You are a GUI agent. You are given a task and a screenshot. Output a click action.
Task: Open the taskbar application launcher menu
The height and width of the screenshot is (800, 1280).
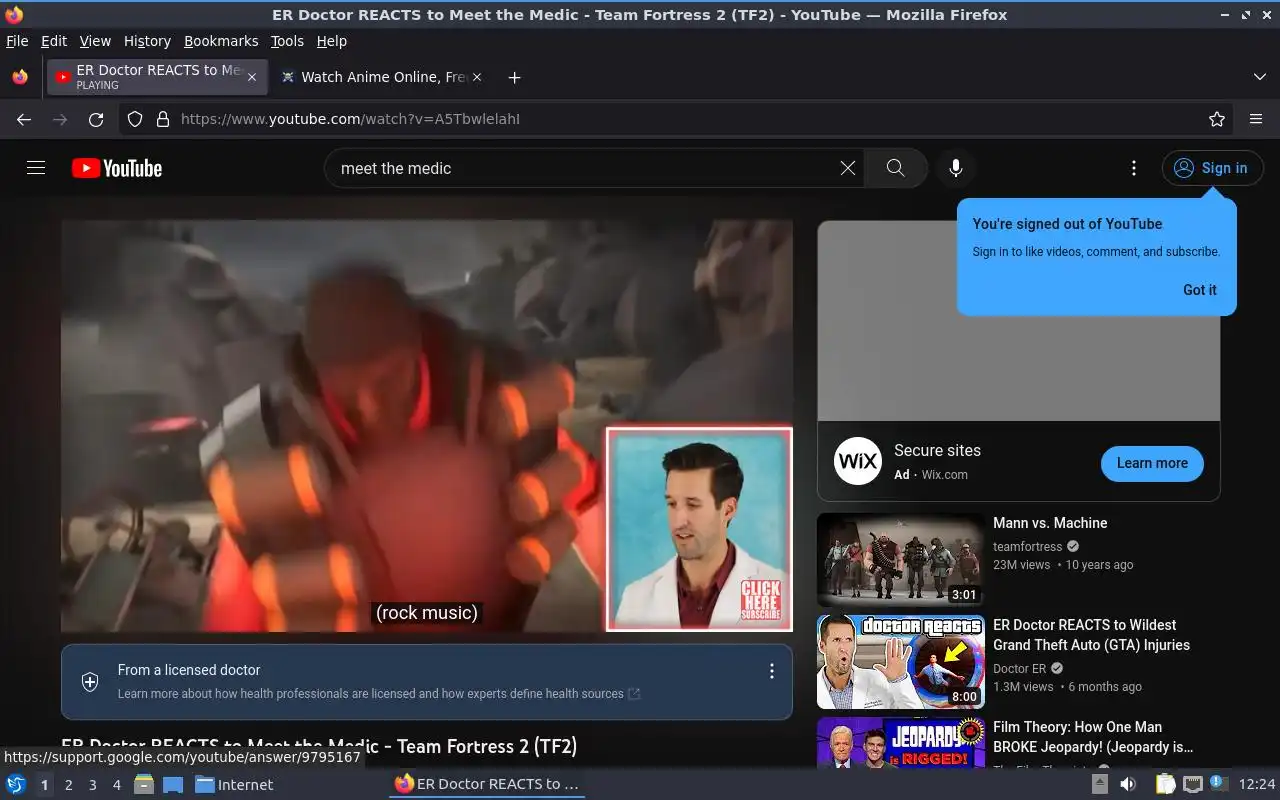click(x=16, y=784)
